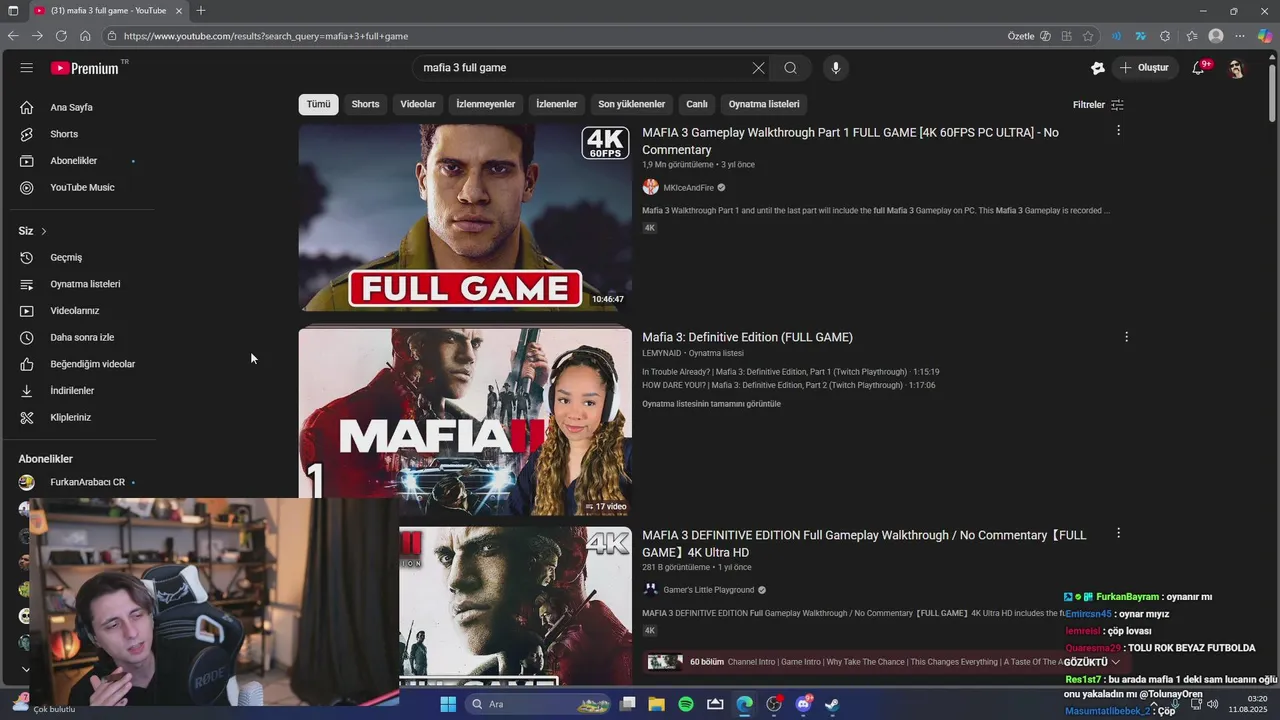Open Geçmiş history in sidebar
Viewport: 1280px width, 720px height.
coord(80,257)
